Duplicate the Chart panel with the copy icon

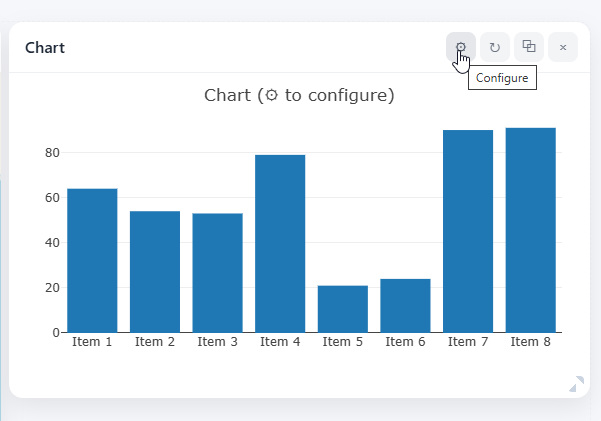tap(529, 47)
